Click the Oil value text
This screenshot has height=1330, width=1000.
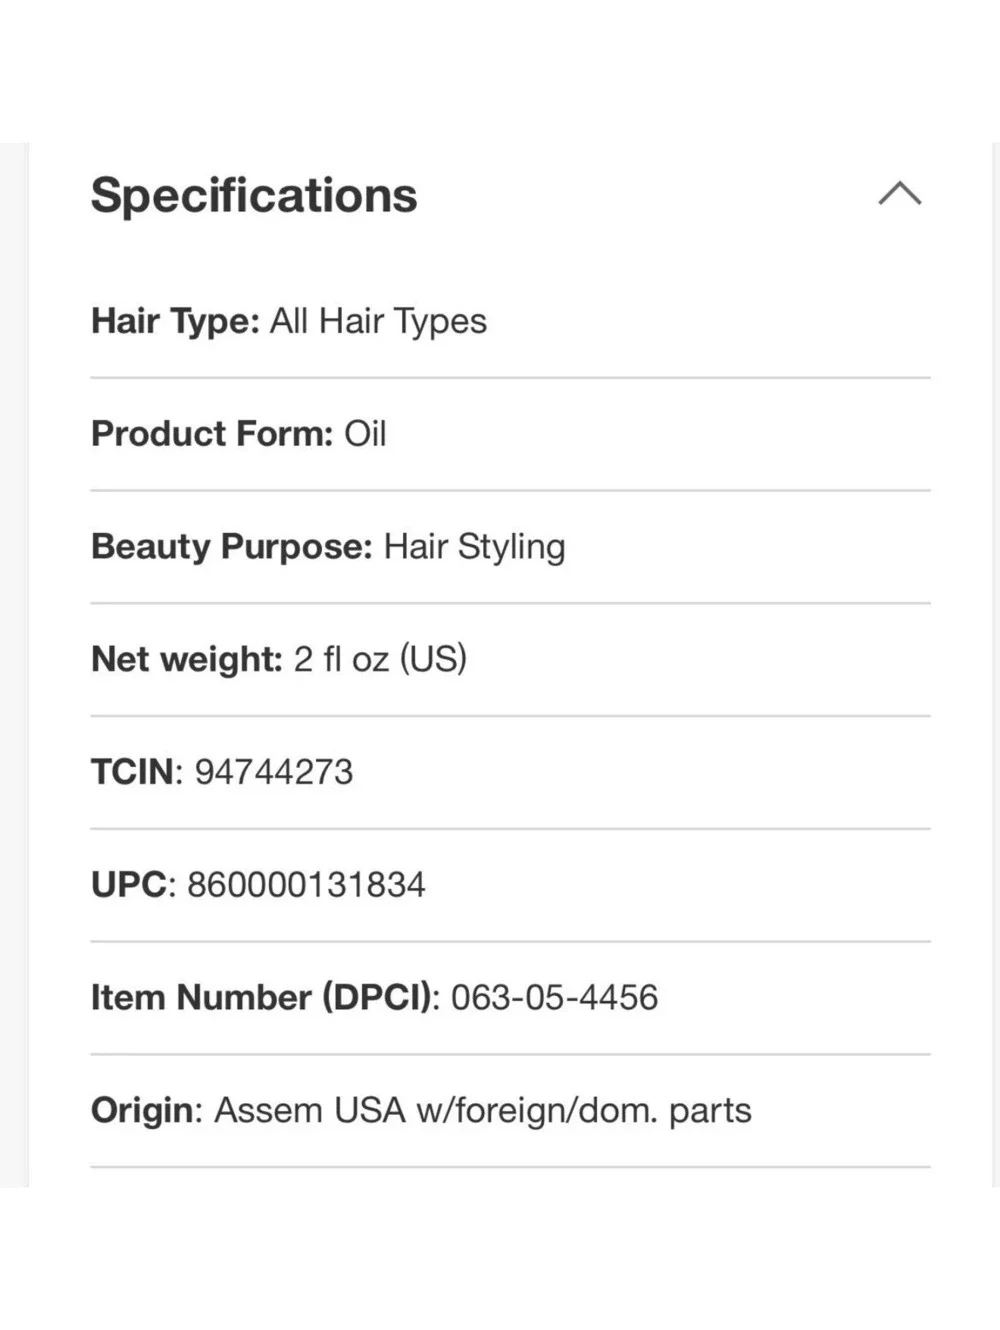coord(365,434)
